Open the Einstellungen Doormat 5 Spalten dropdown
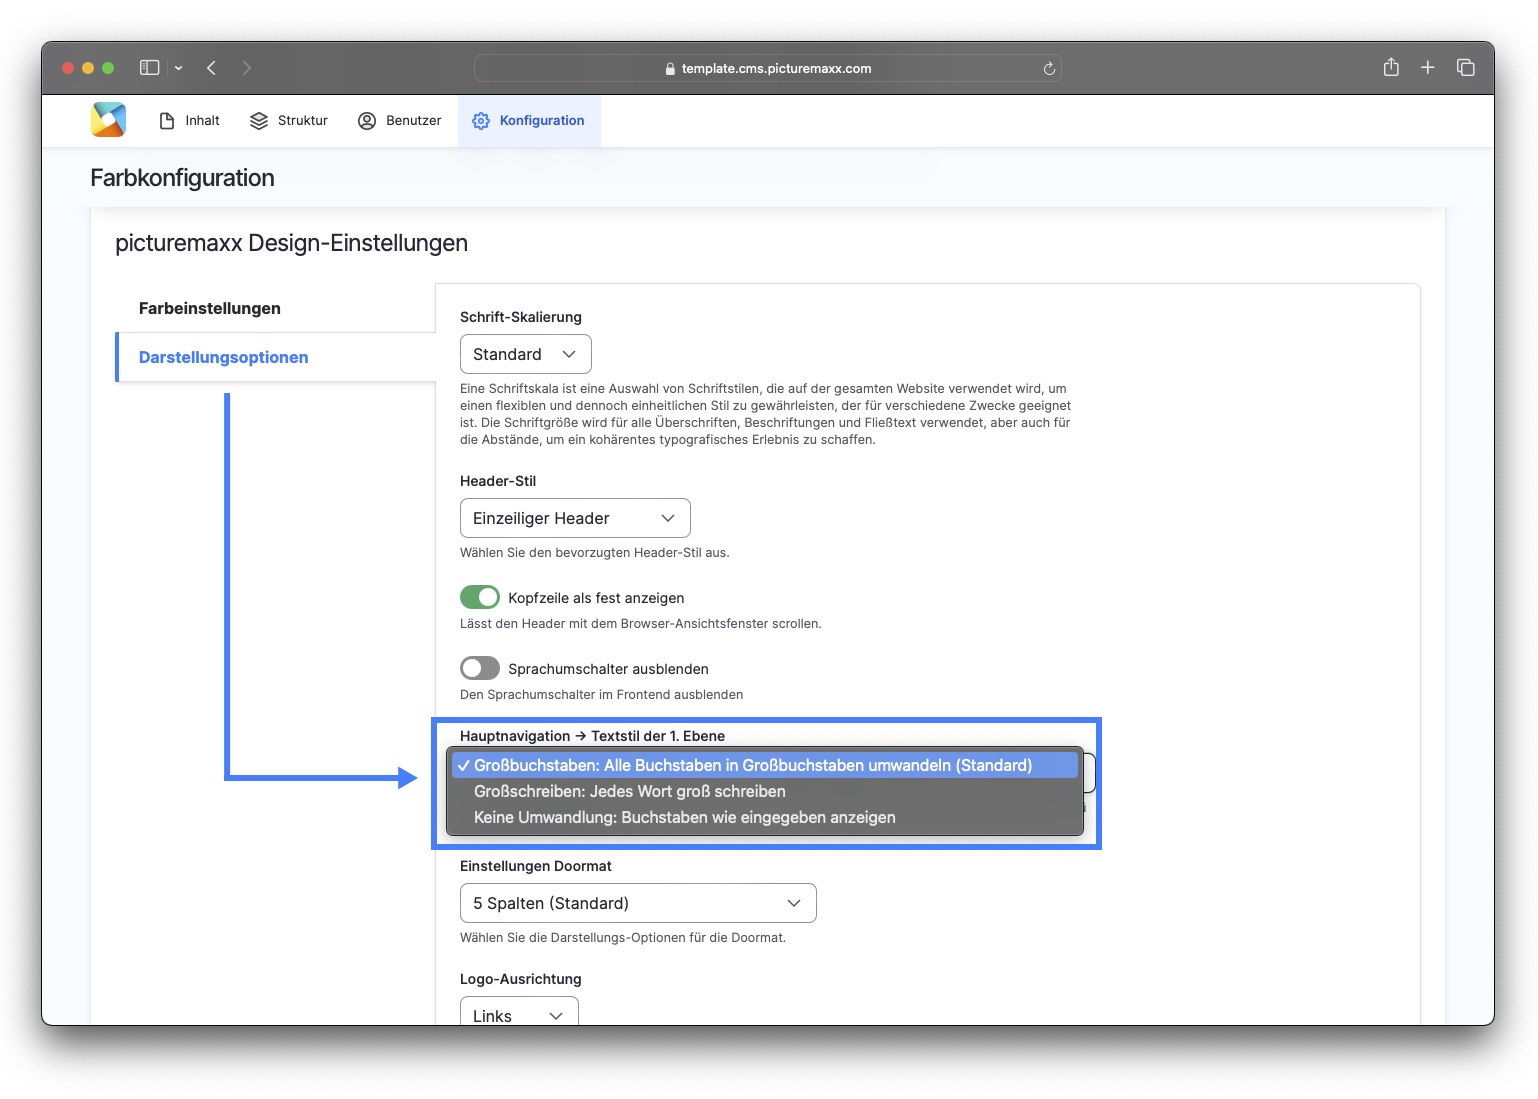 [x=638, y=903]
